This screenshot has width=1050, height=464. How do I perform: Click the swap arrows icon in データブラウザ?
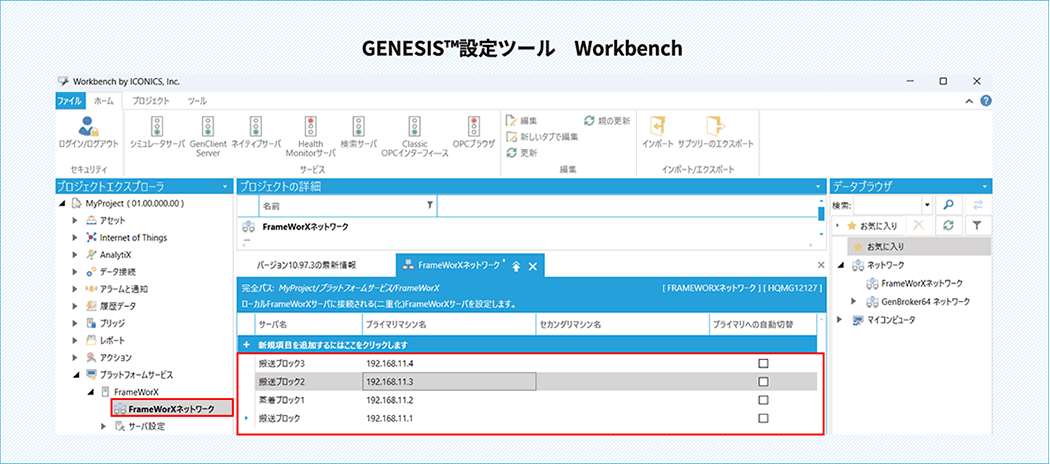pos(977,204)
